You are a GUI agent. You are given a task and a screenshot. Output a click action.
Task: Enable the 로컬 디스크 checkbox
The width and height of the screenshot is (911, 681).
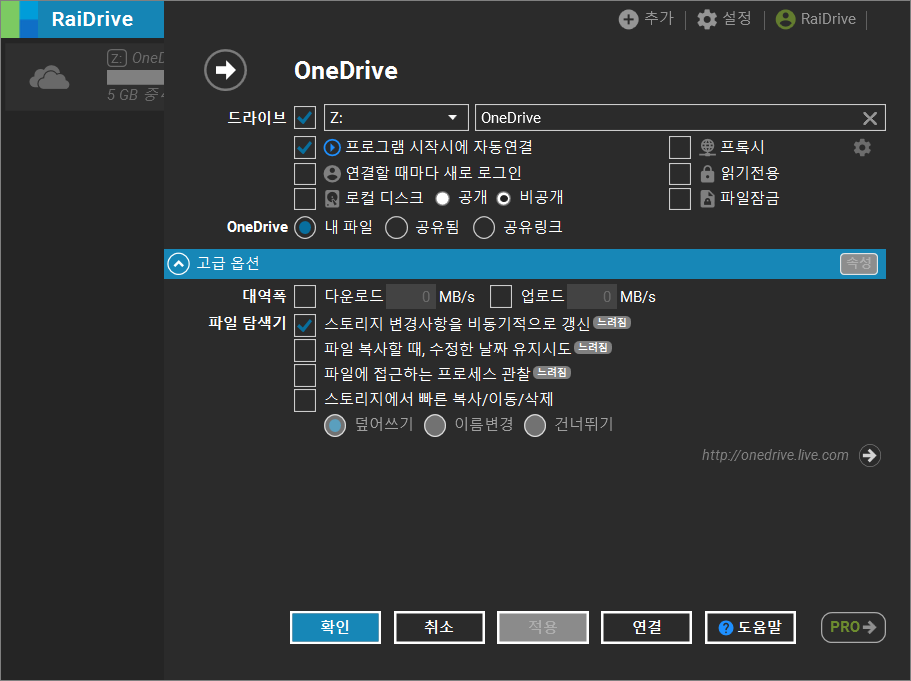[x=305, y=199]
